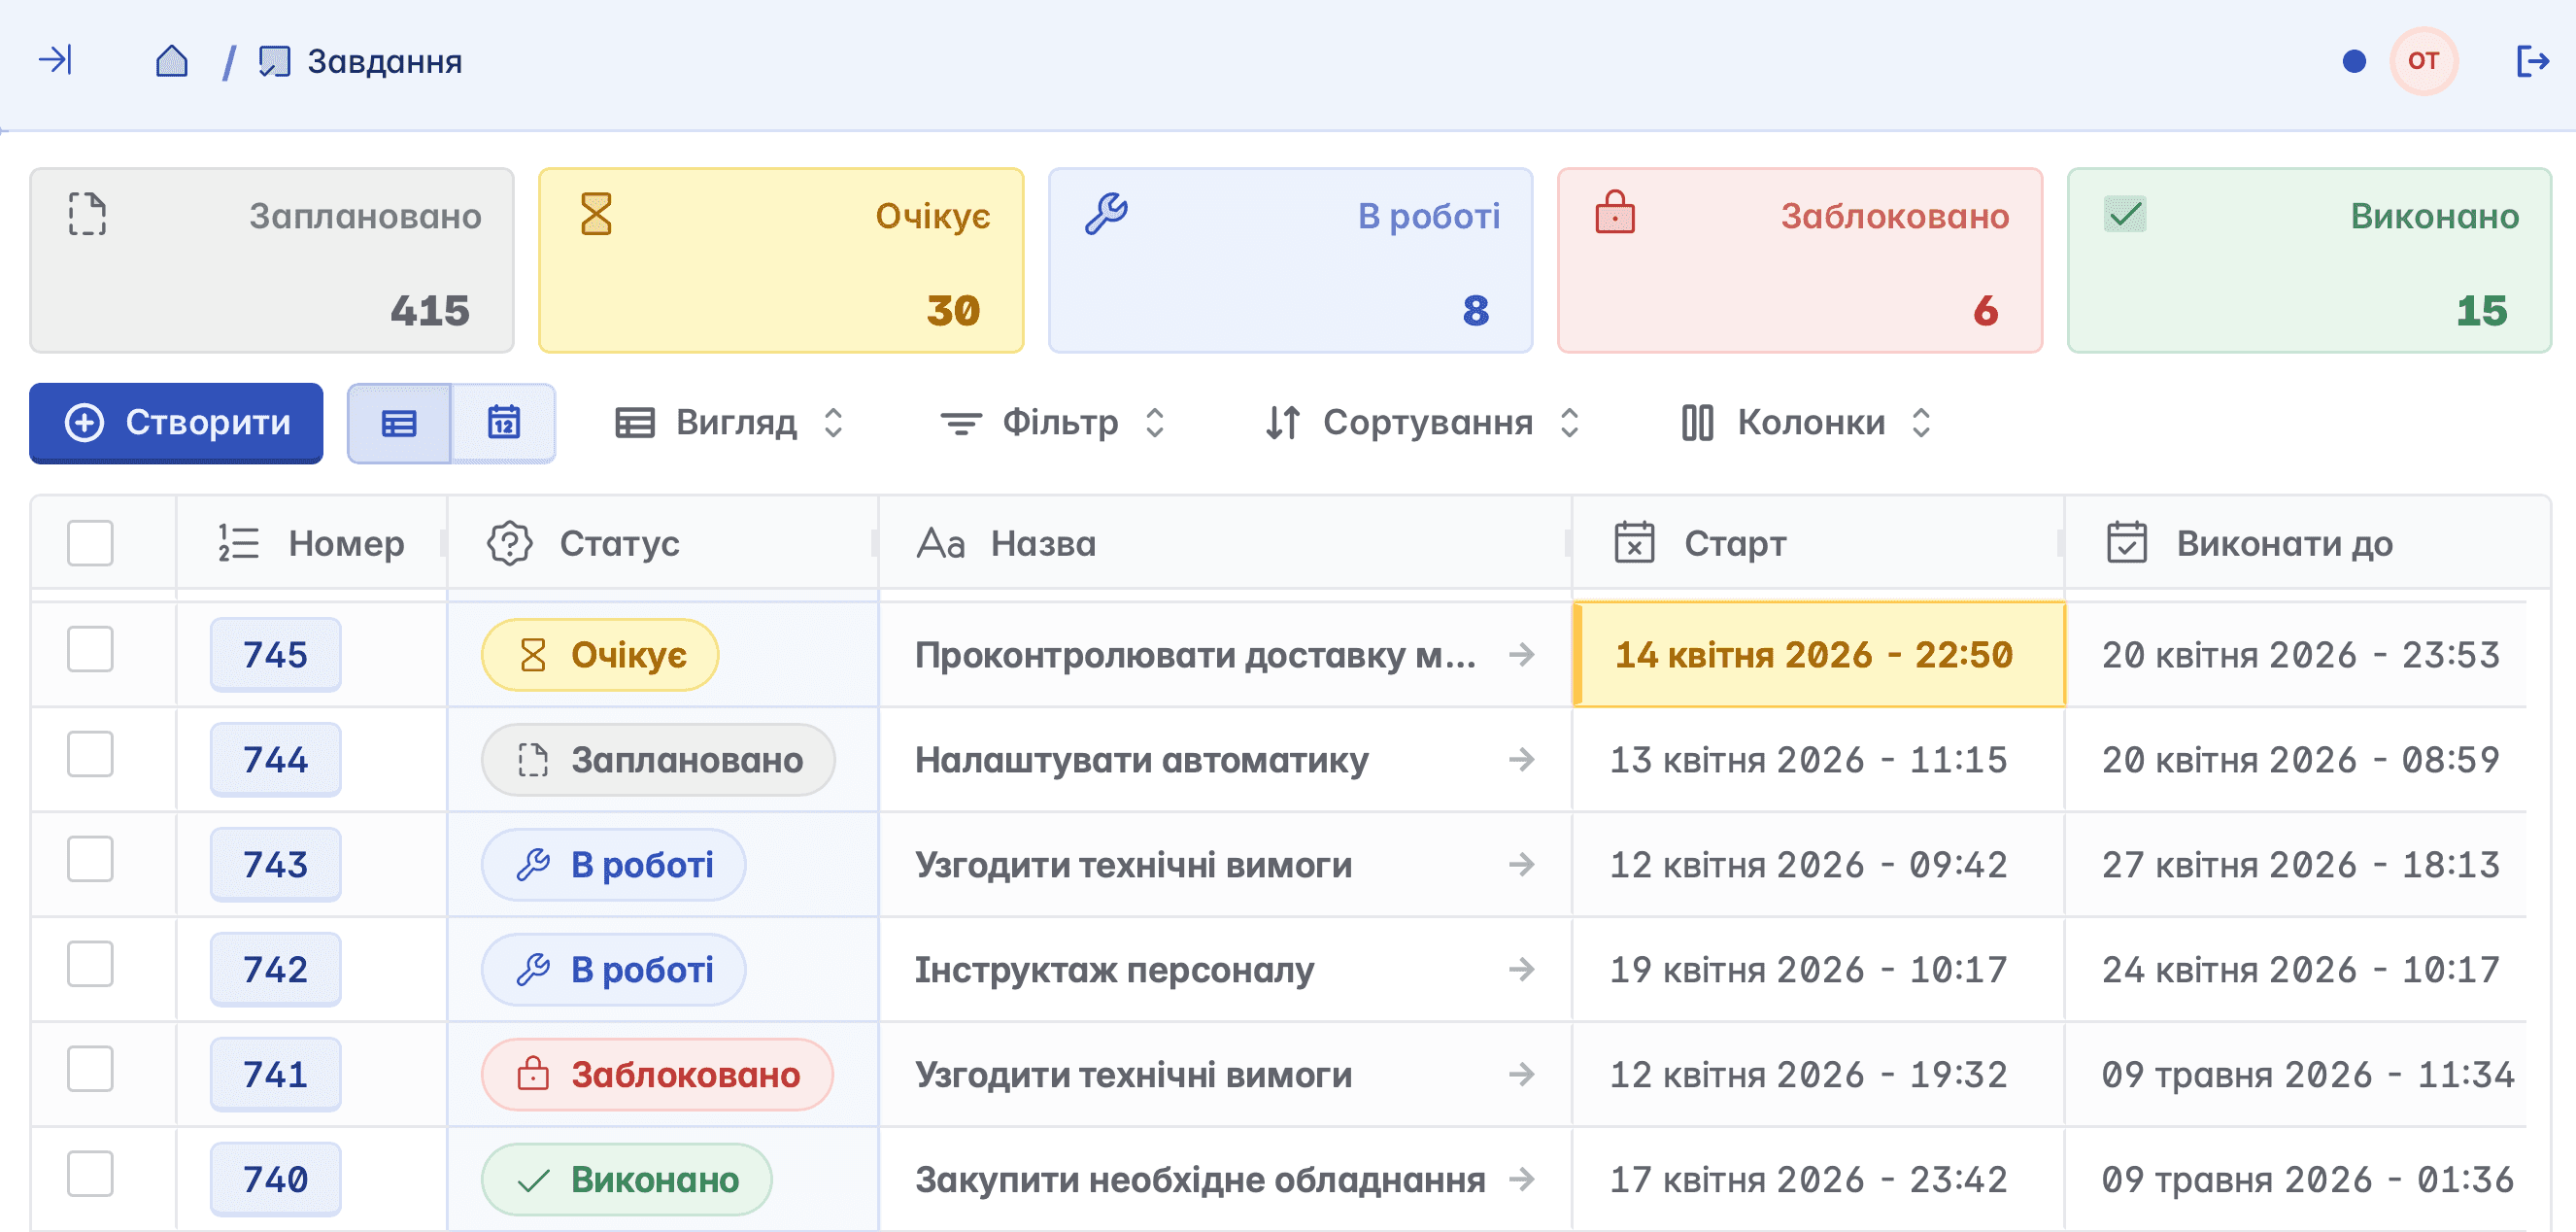This screenshot has width=2576, height=1232.
Task: Switch to calendar view icon
Action: point(503,423)
